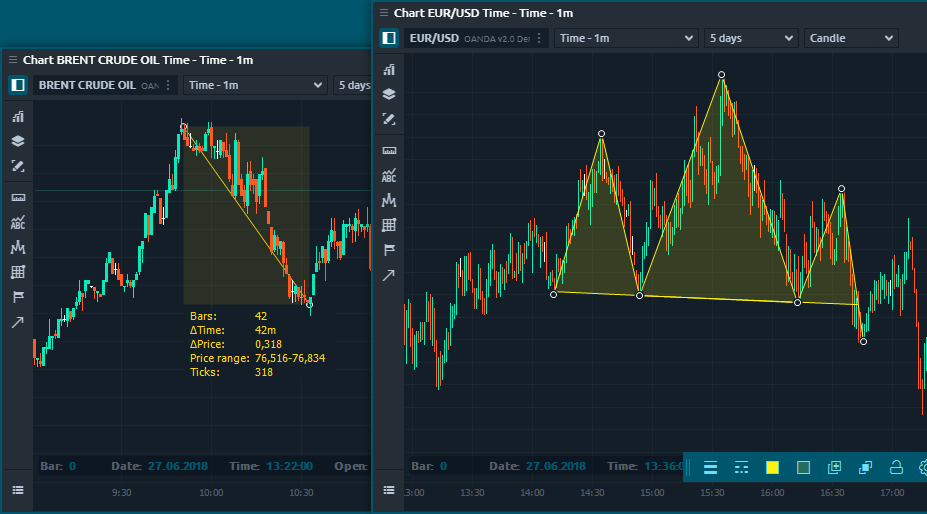Toggle the left toolbar panel in Brent chart
This screenshot has width=927, height=514.
coord(17,85)
